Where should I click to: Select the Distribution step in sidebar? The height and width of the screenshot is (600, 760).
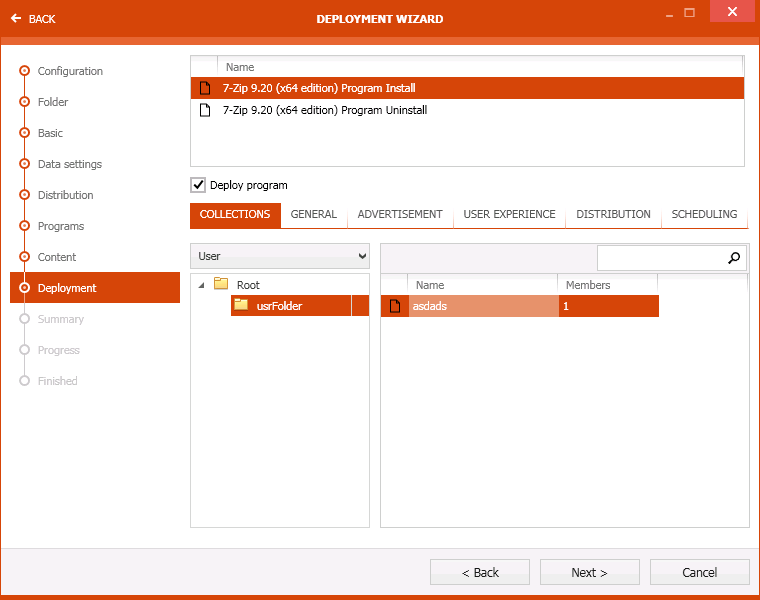(x=65, y=195)
